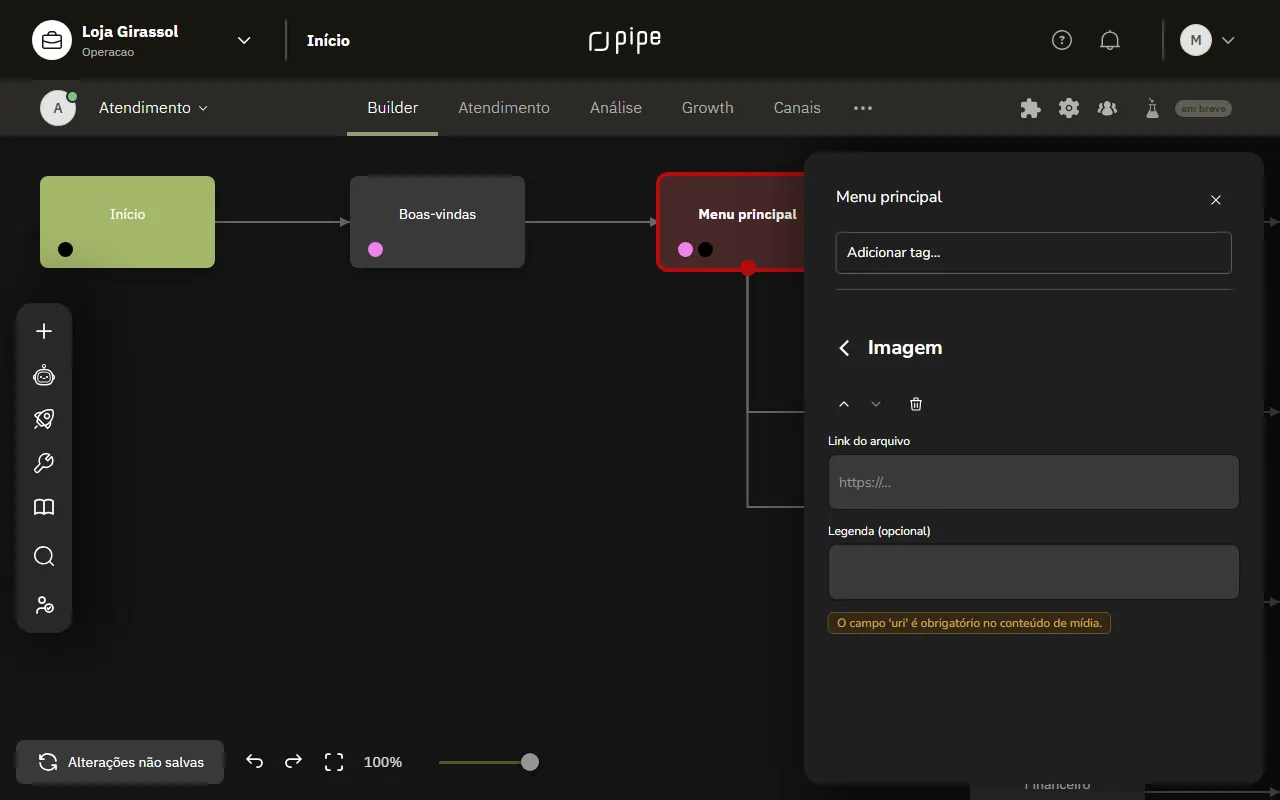This screenshot has height=800, width=1280.
Task: Delete the Imagem content with trash icon
Action: tap(916, 404)
